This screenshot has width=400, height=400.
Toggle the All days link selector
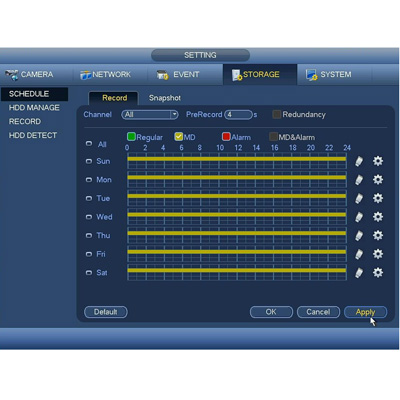coord(89,144)
